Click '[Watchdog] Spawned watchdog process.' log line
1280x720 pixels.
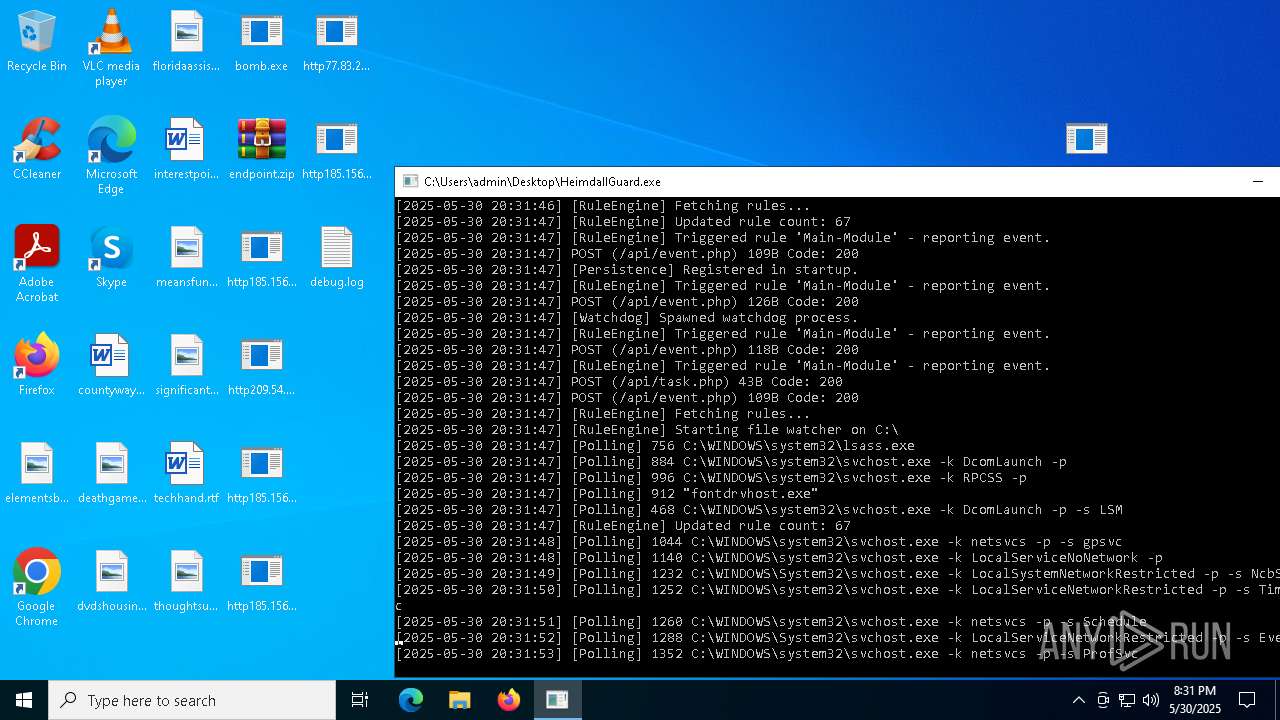[627, 318]
